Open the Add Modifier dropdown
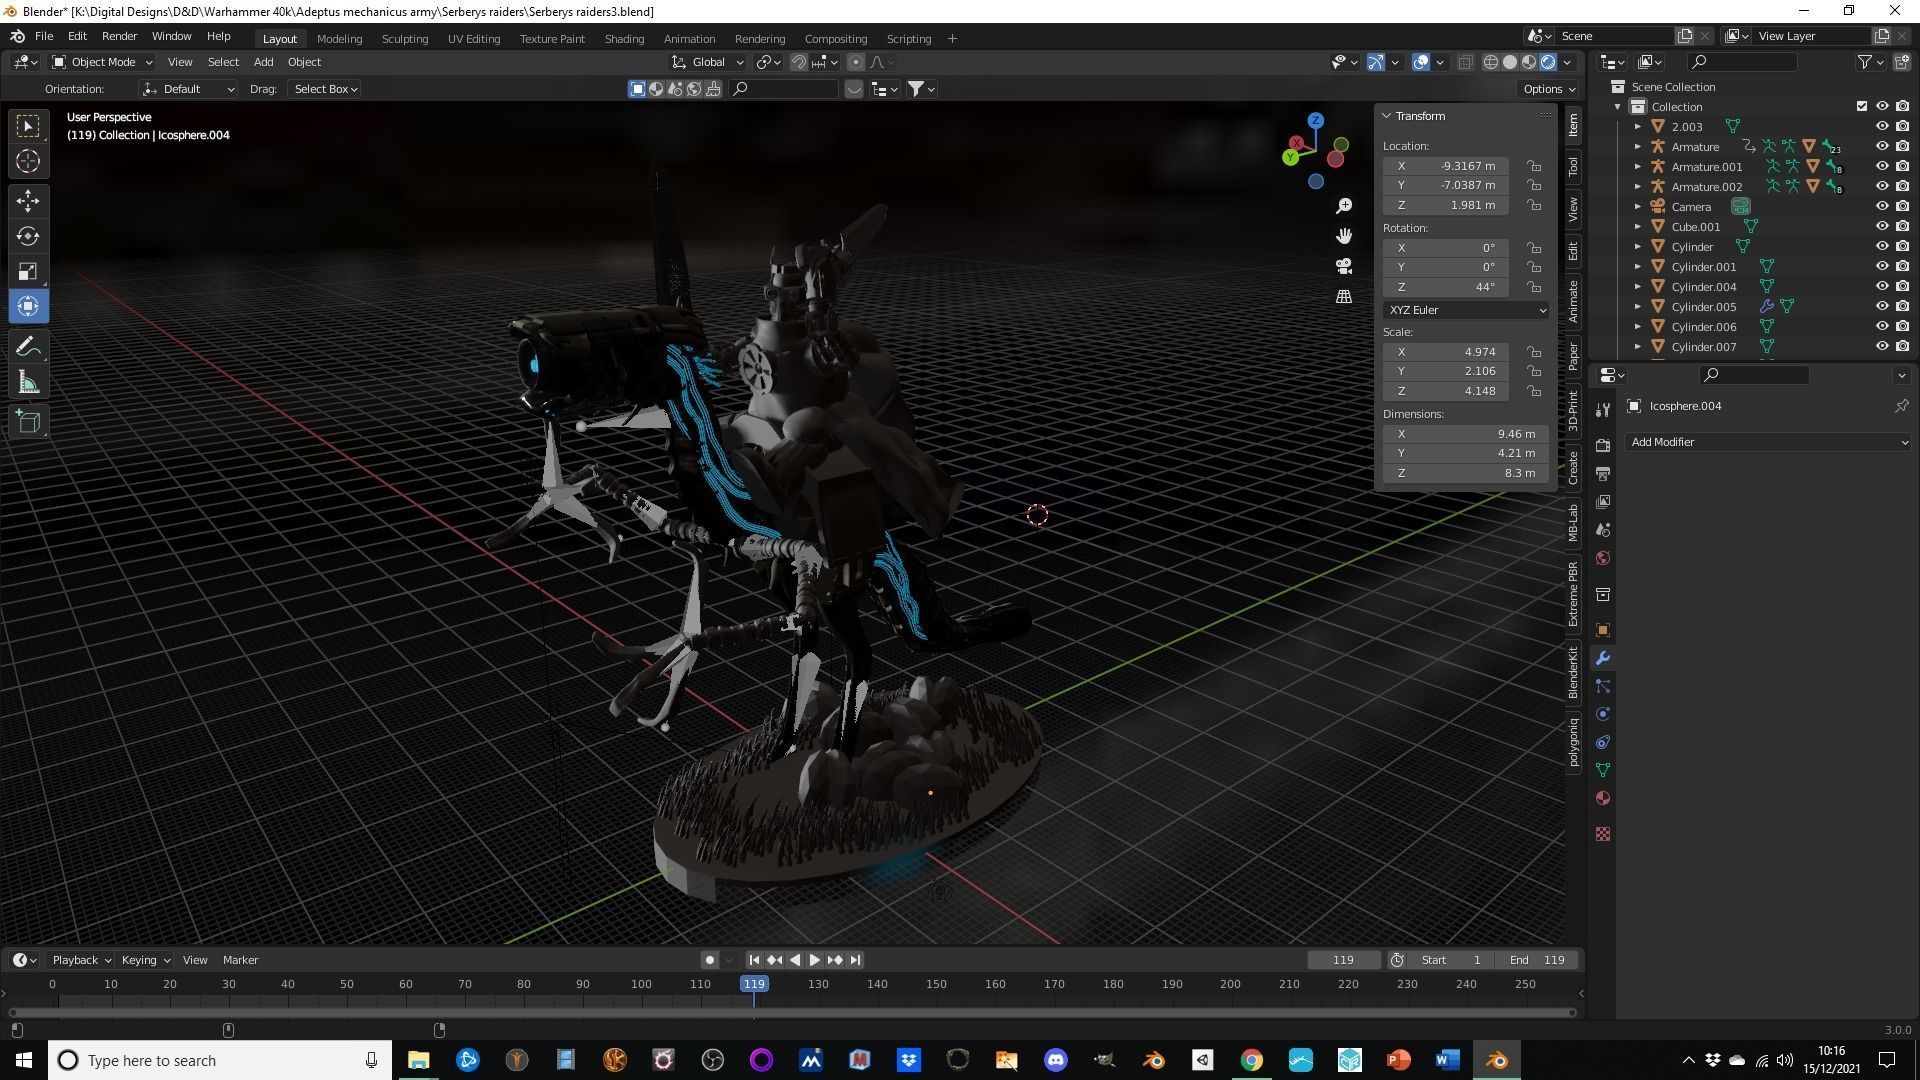 tap(1768, 442)
